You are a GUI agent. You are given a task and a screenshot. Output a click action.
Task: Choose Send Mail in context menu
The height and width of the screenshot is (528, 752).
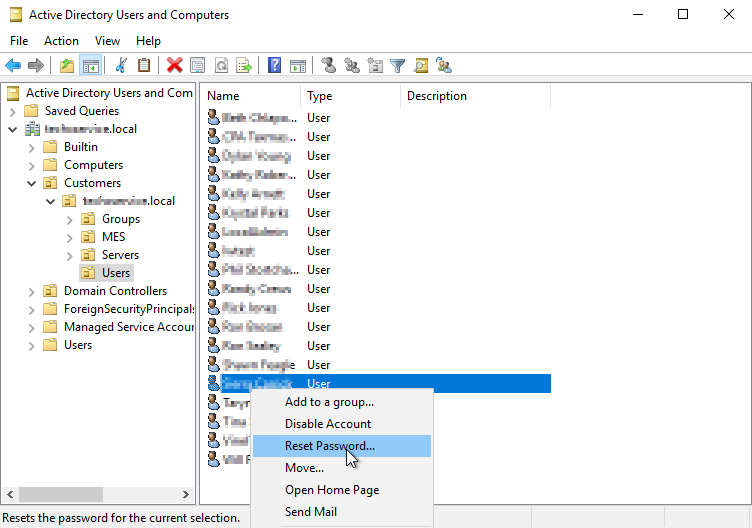click(x=342, y=512)
